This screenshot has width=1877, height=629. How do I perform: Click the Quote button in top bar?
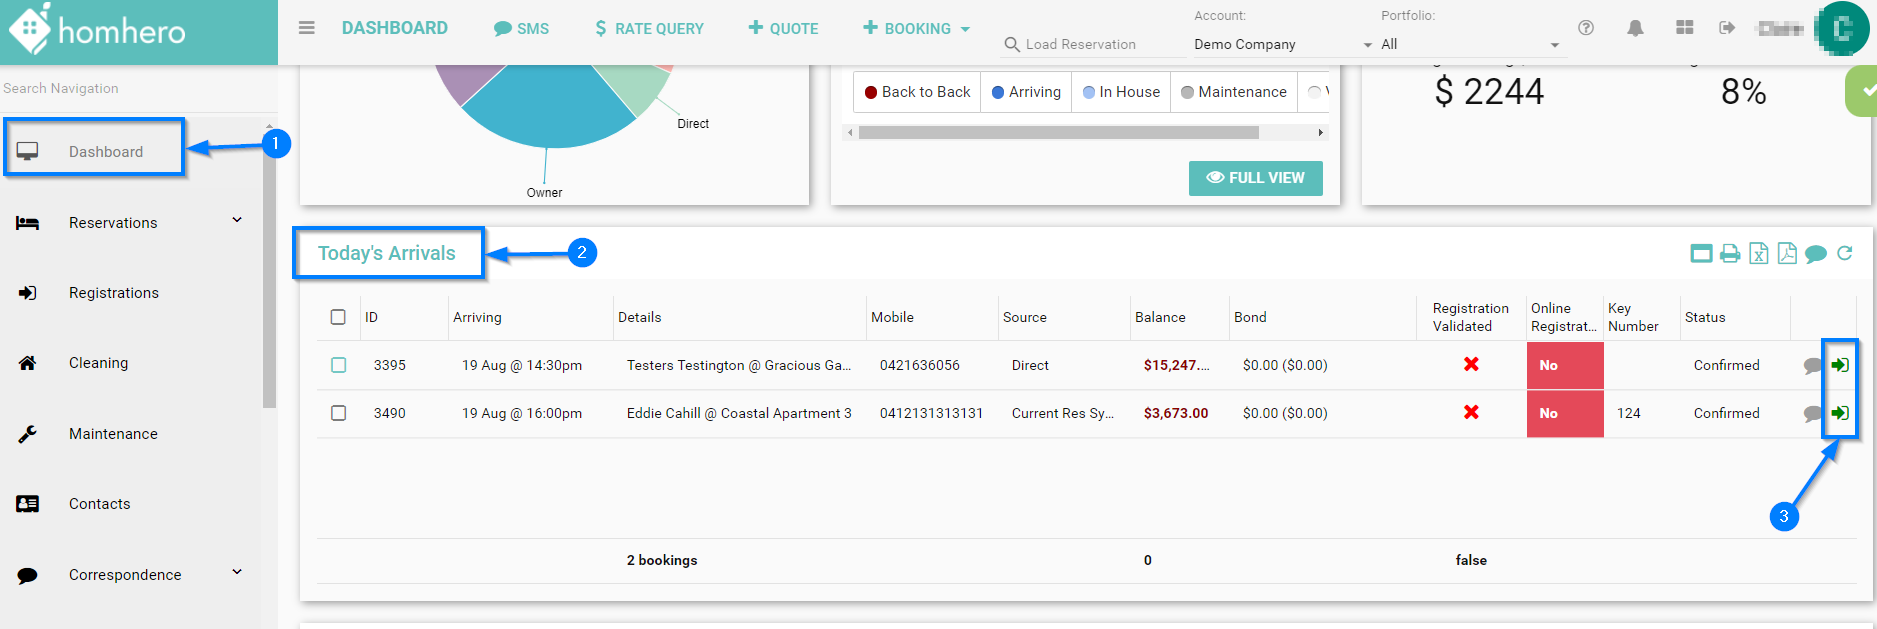tap(783, 28)
